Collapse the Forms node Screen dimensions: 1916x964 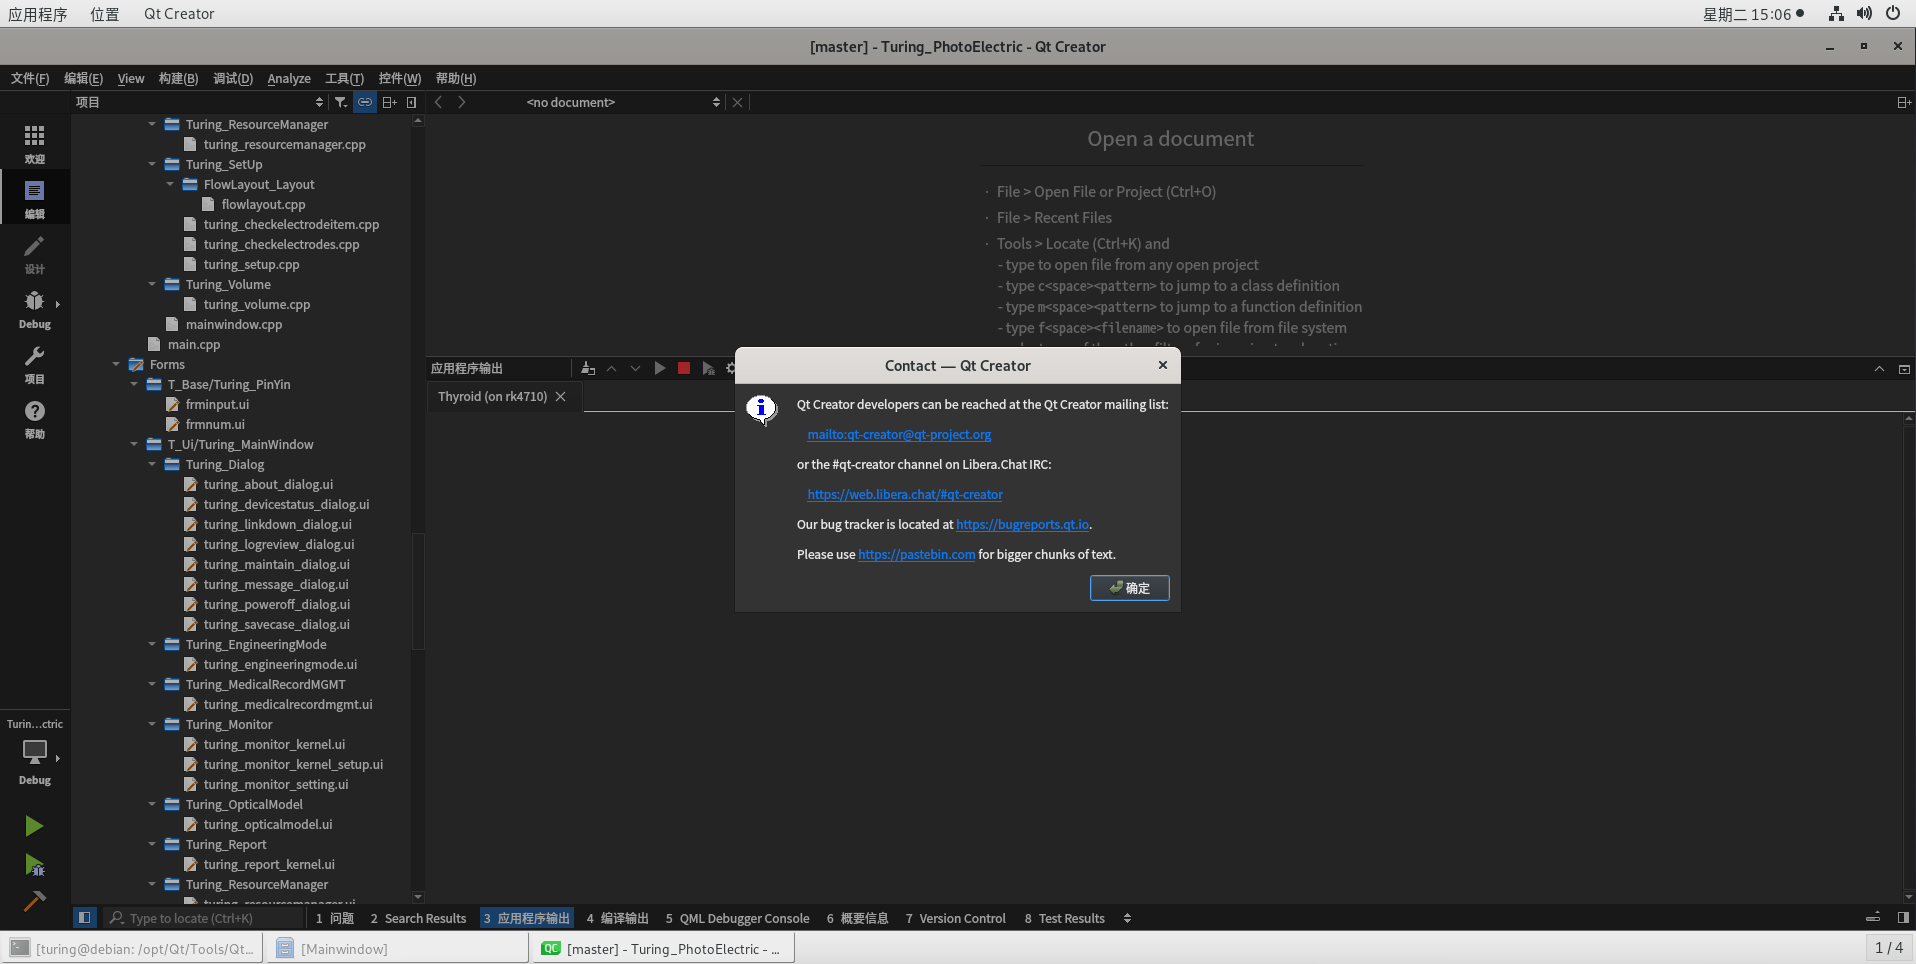pos(116,364)
